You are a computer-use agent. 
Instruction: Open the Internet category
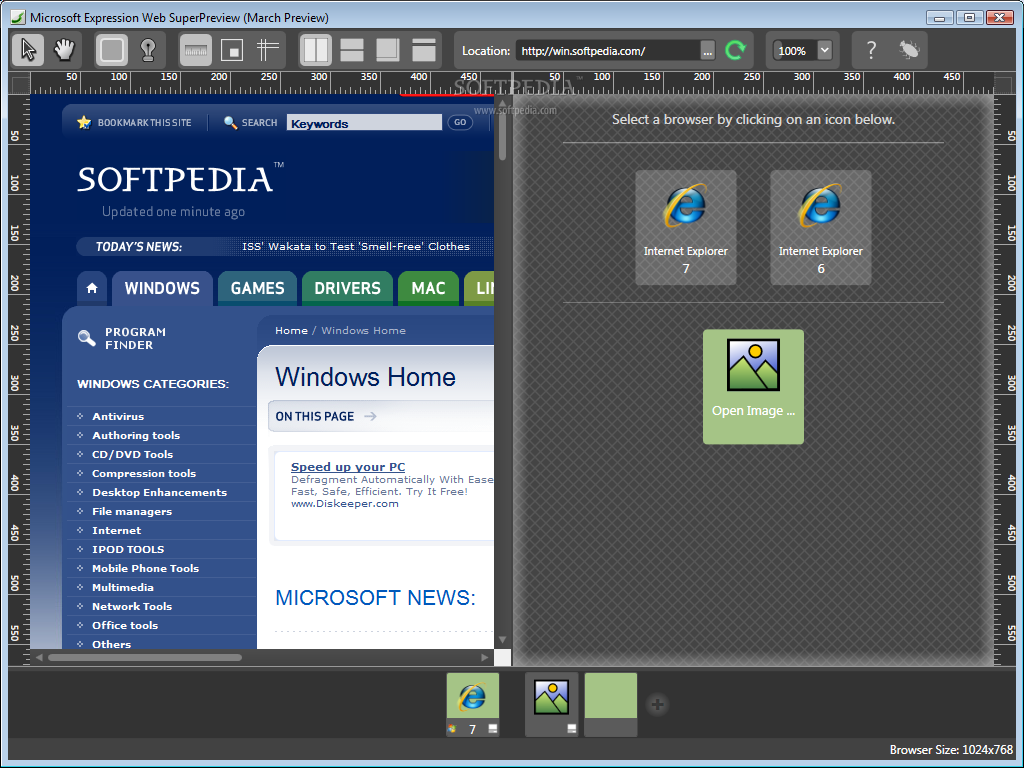[116, 530]
